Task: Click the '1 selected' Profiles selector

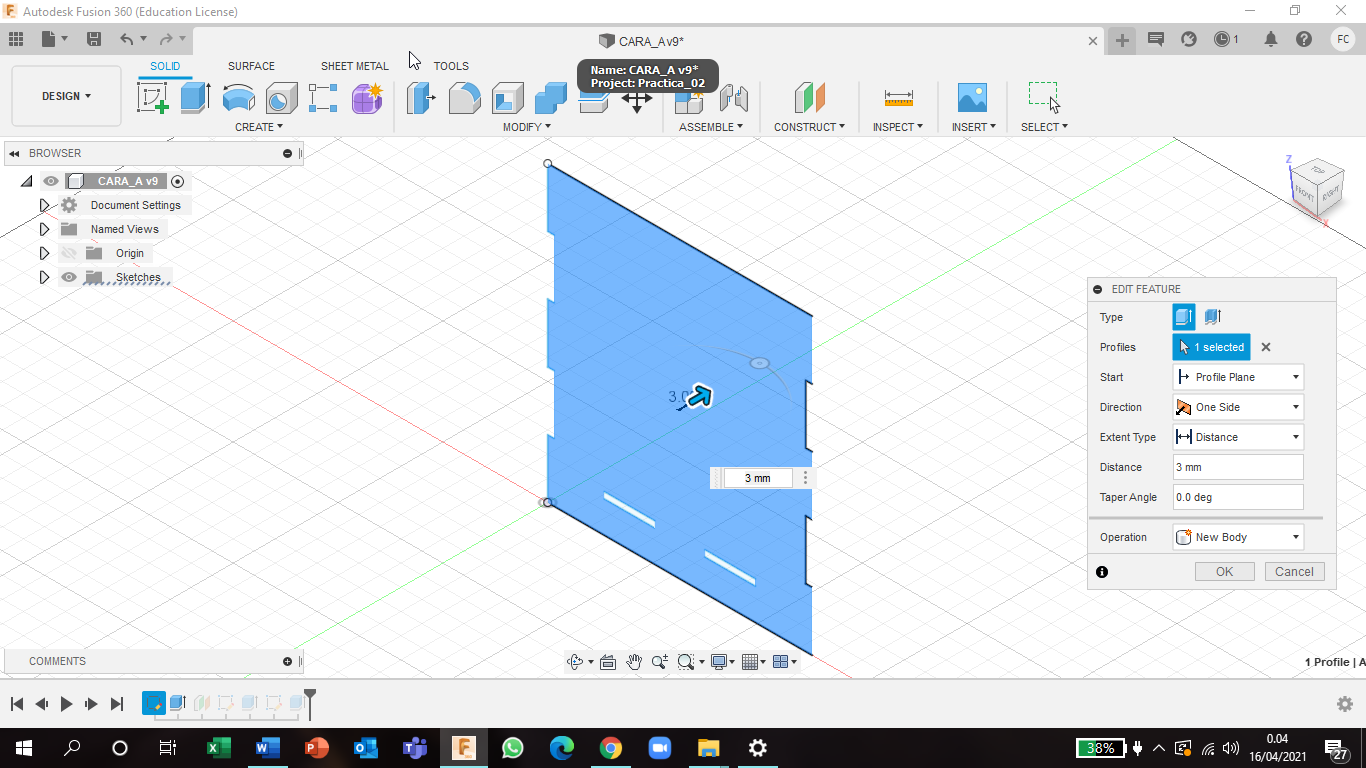Action: [x=1211, y=347]
